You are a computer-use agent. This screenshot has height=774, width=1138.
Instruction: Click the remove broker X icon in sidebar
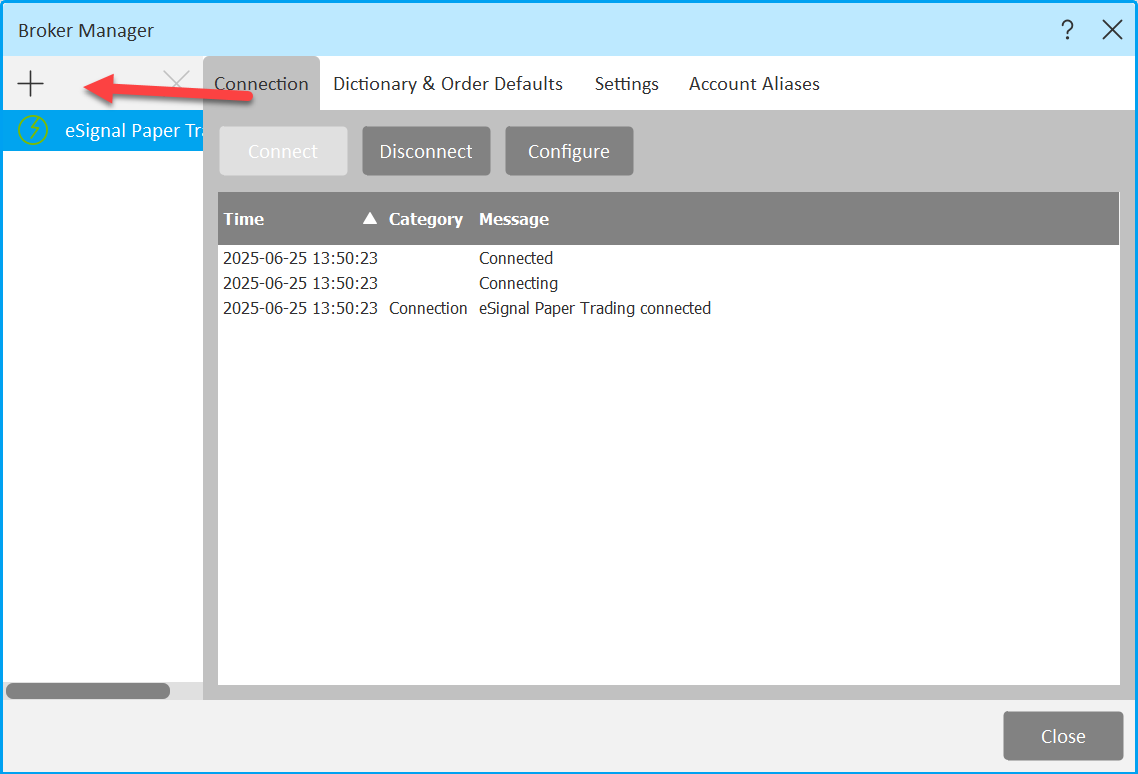(x=177, y=82)
